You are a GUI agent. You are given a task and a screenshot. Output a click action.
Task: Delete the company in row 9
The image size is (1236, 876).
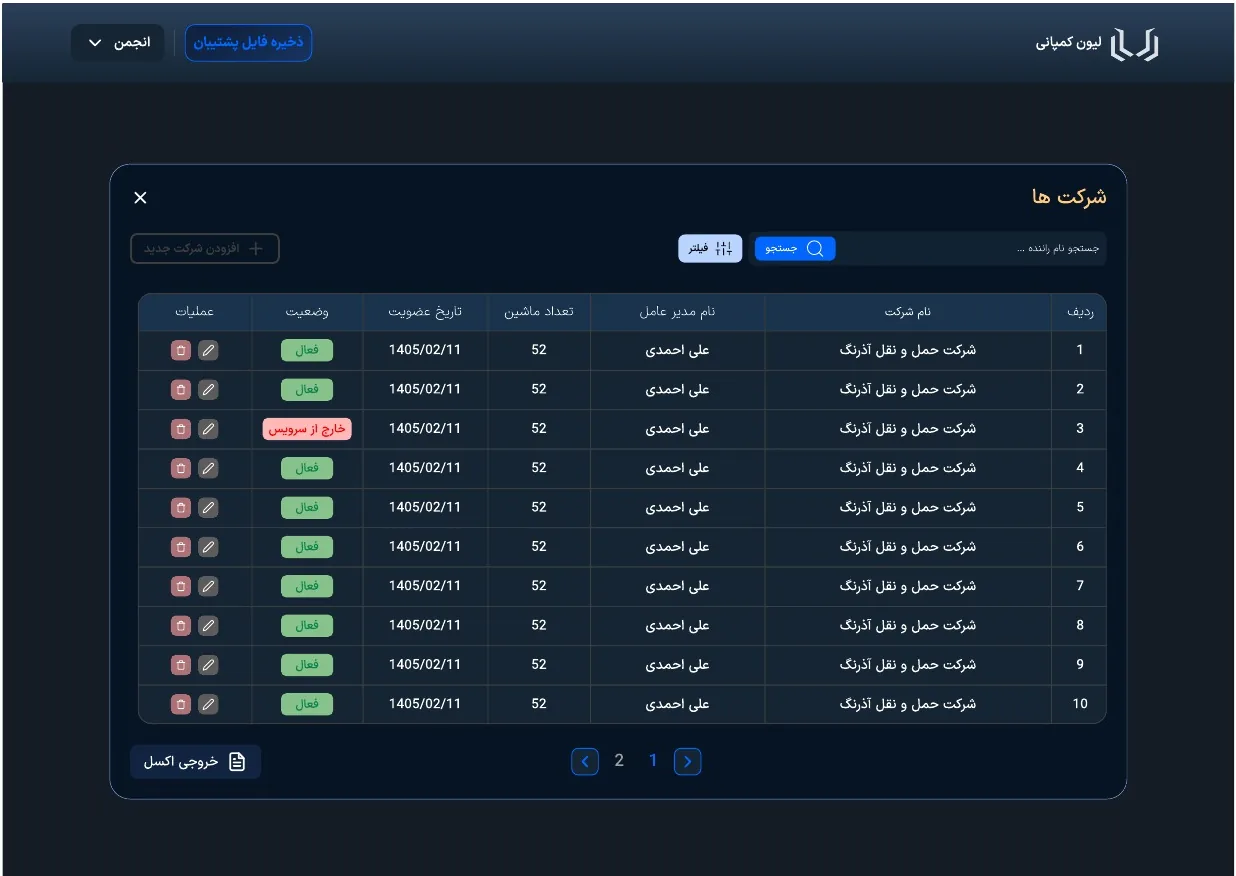[x=180, y=664]
